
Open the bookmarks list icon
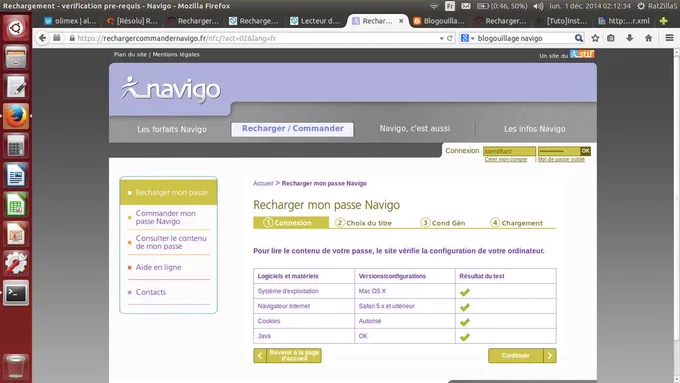click(x=611, y=38)
